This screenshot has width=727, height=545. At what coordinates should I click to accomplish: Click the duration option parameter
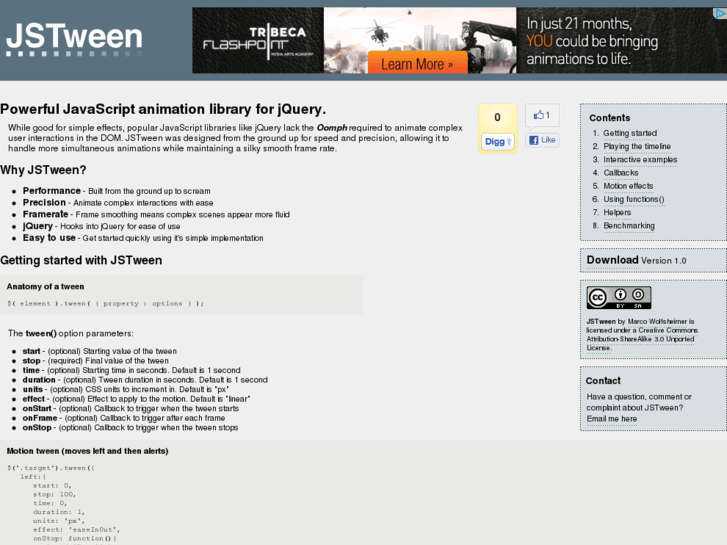click(x=145, y=380)
